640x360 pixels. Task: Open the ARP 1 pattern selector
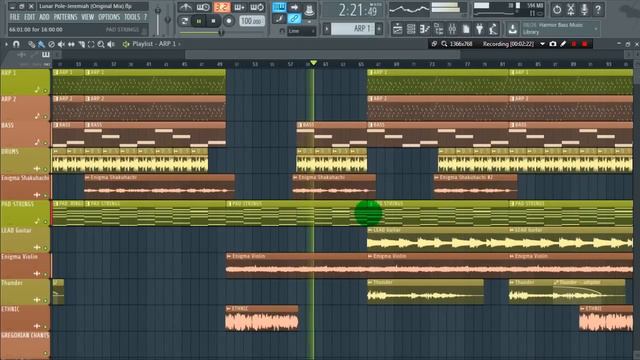[353, 29]
